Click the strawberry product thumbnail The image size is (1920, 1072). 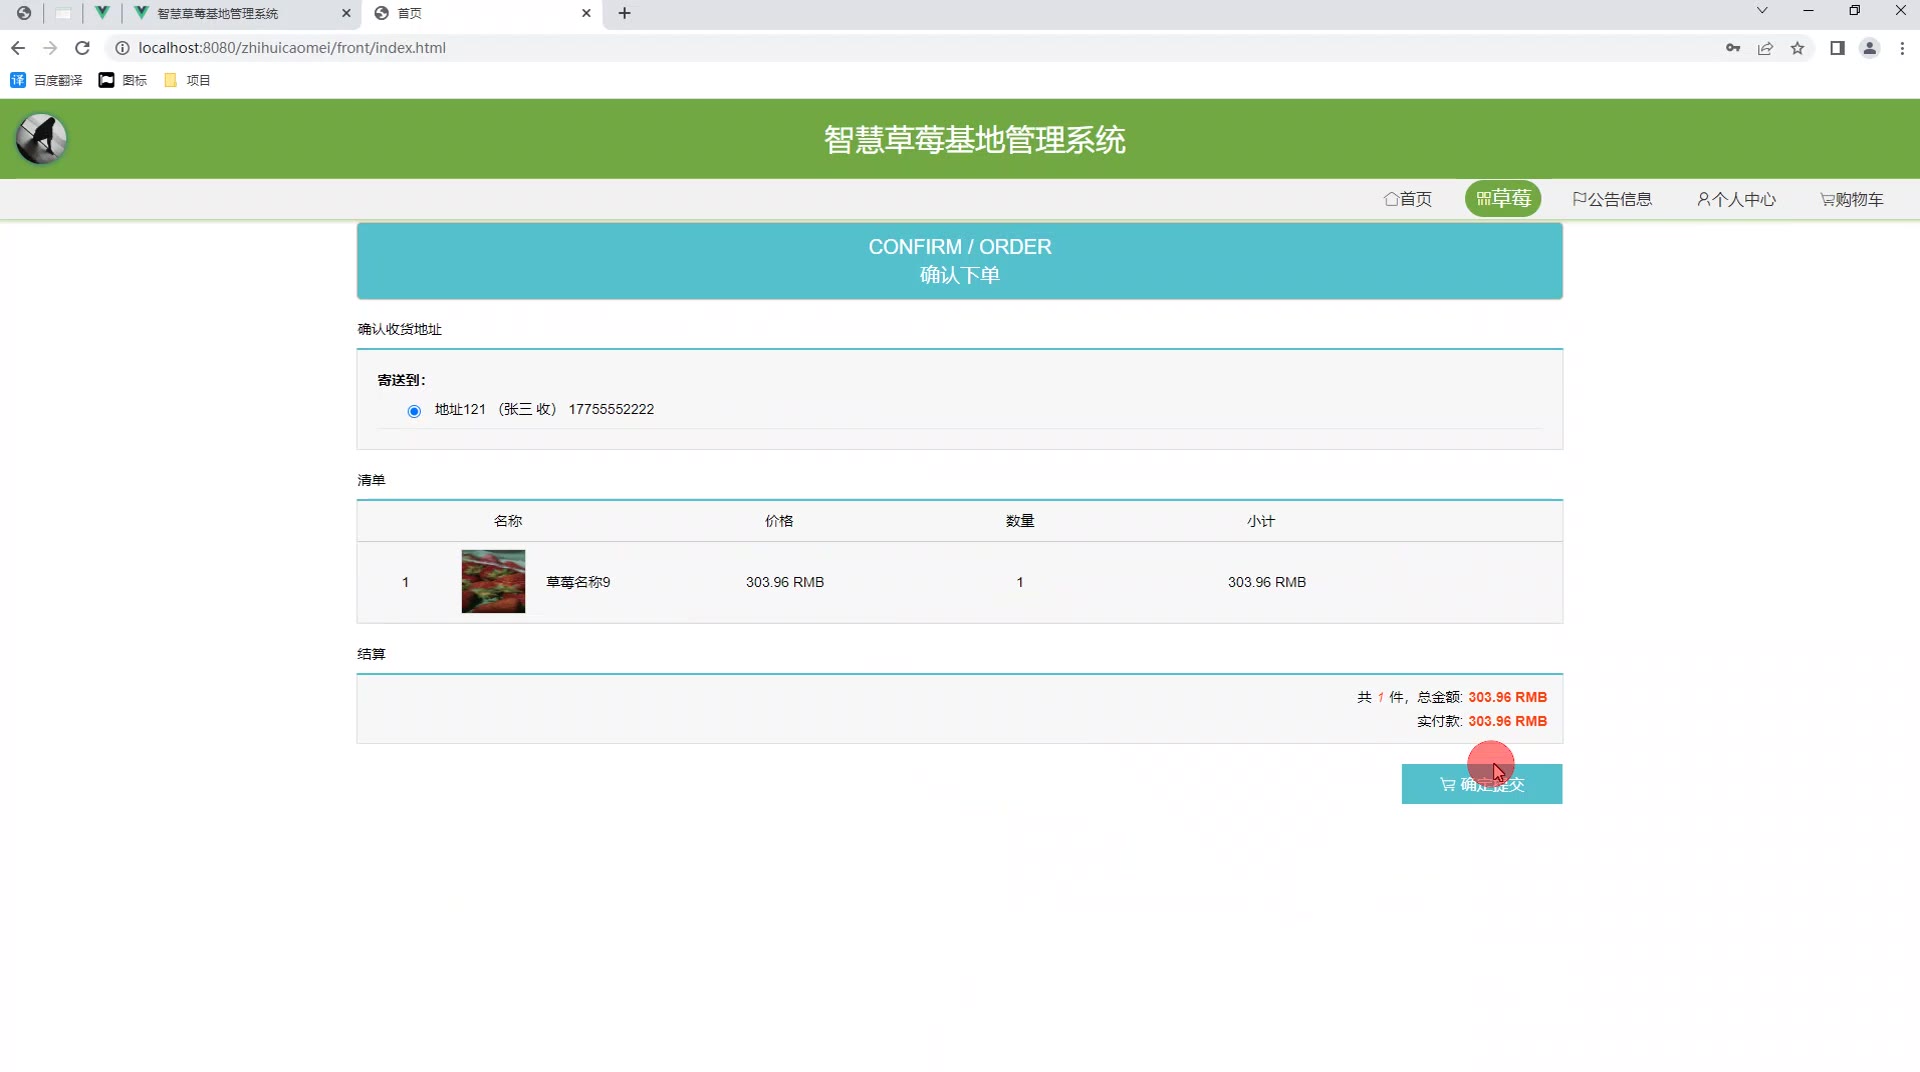click(493, 581)
